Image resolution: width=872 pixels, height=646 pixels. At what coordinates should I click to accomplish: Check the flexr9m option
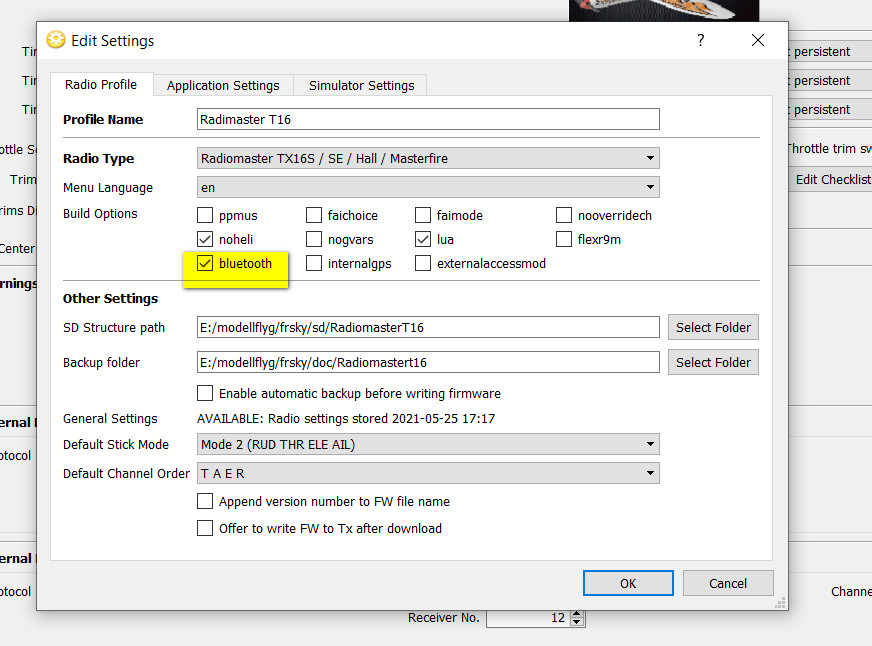pos(564,240)
